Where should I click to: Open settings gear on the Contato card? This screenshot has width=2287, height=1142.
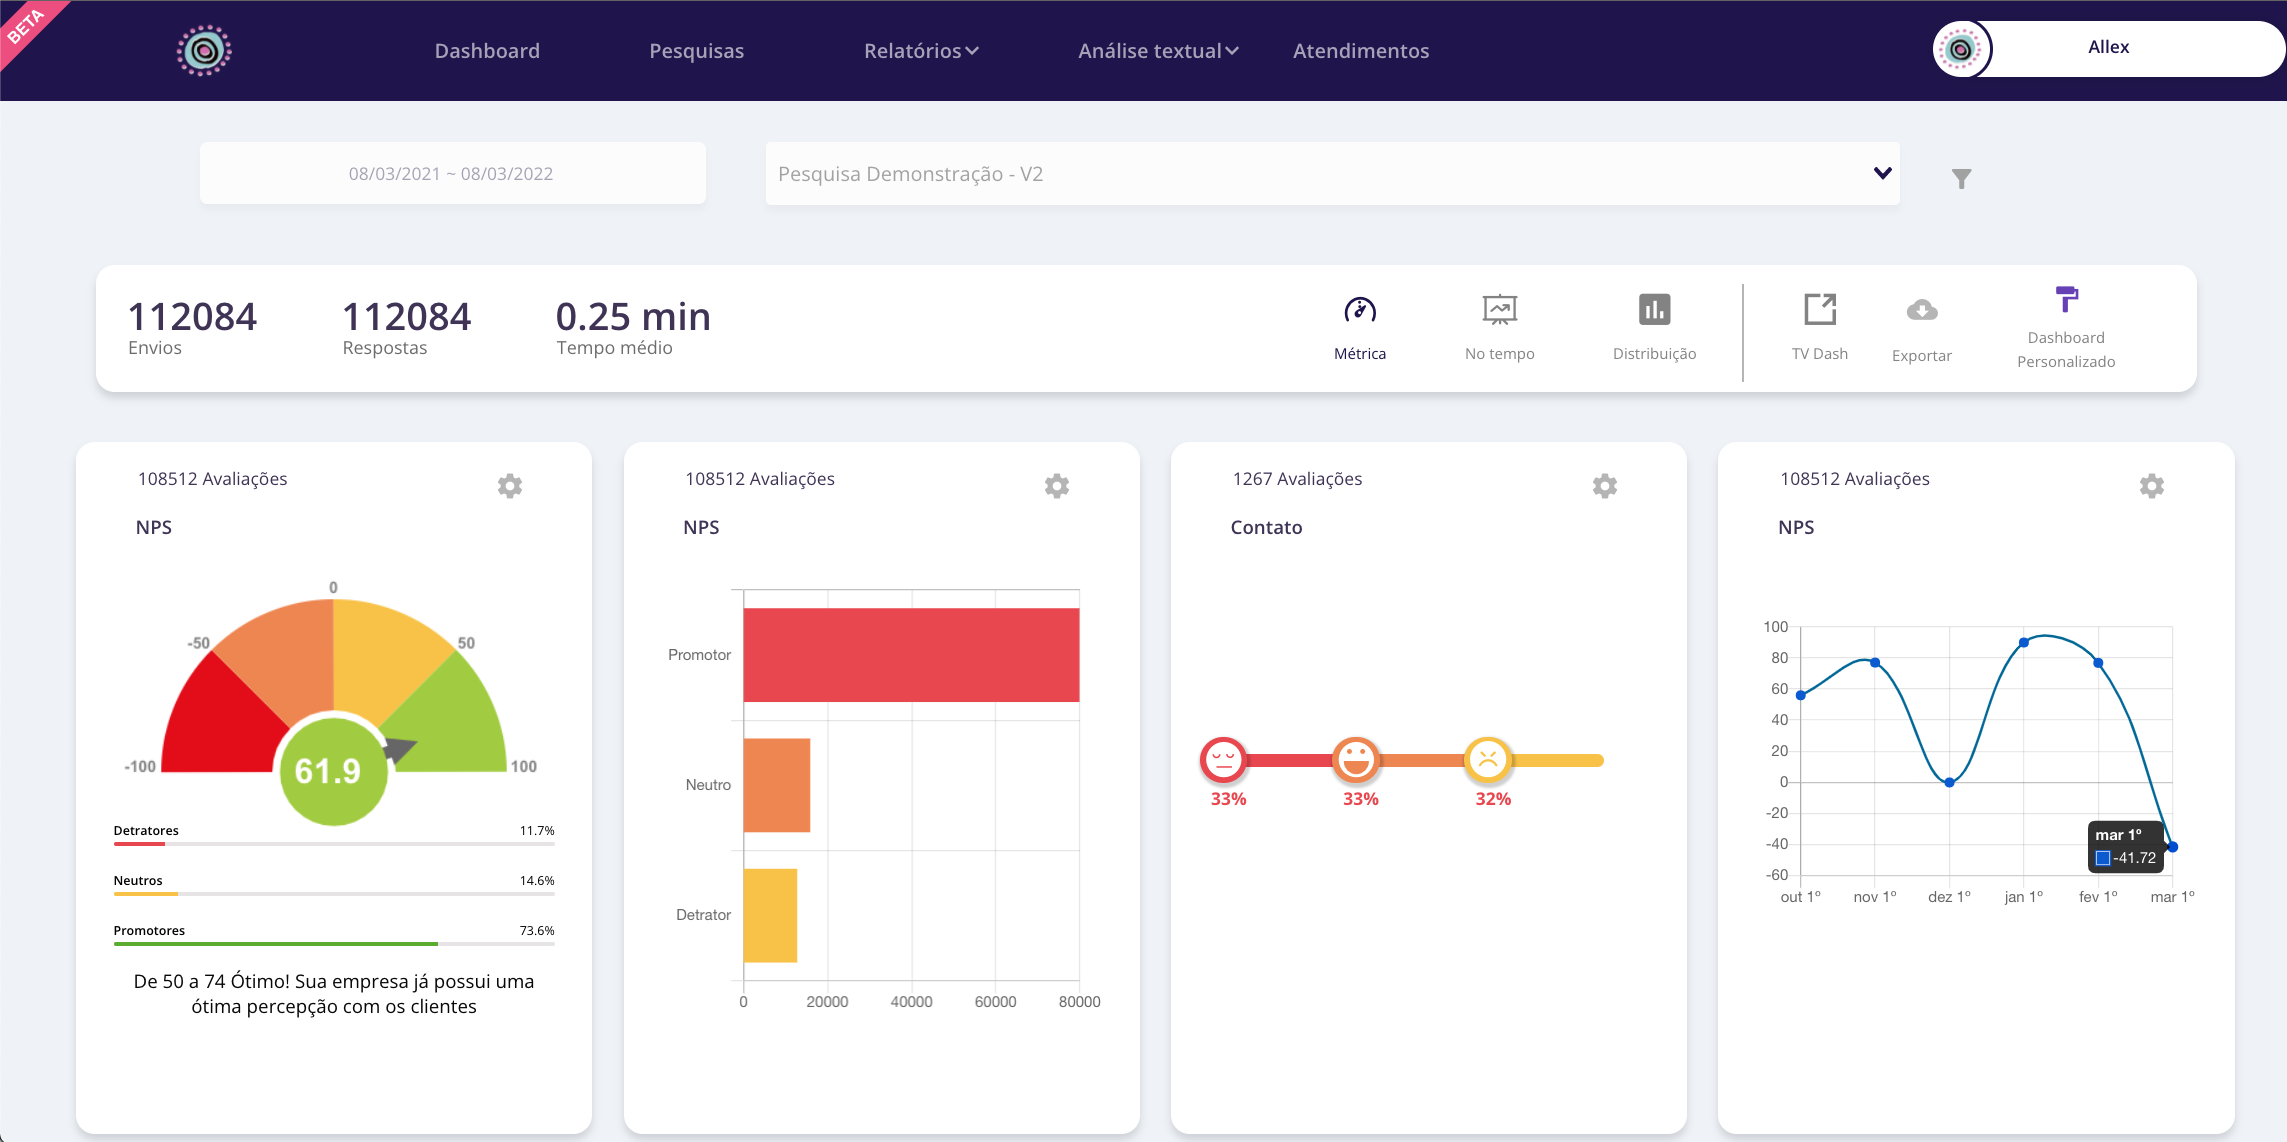1604,486
